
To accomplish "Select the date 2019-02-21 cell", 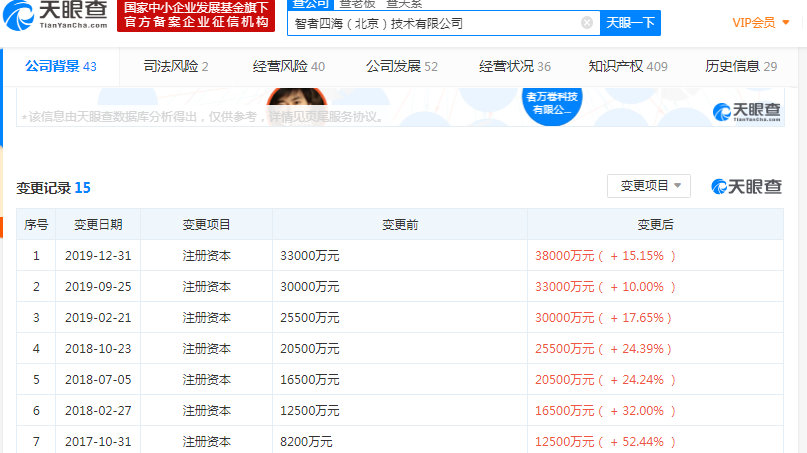I will tap(98, 318).
